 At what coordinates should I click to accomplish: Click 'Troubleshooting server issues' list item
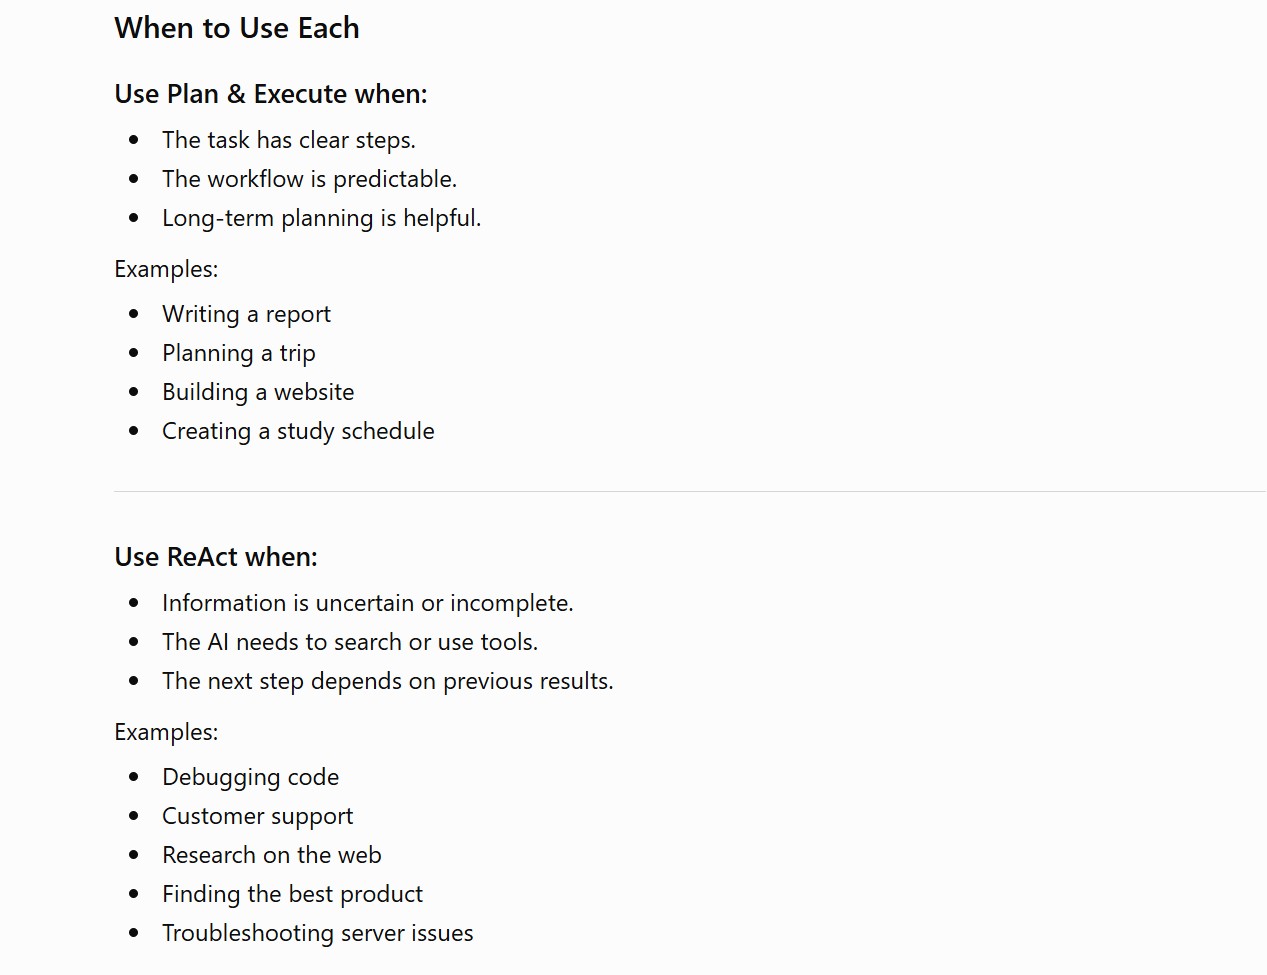click(x=318, y=933)
